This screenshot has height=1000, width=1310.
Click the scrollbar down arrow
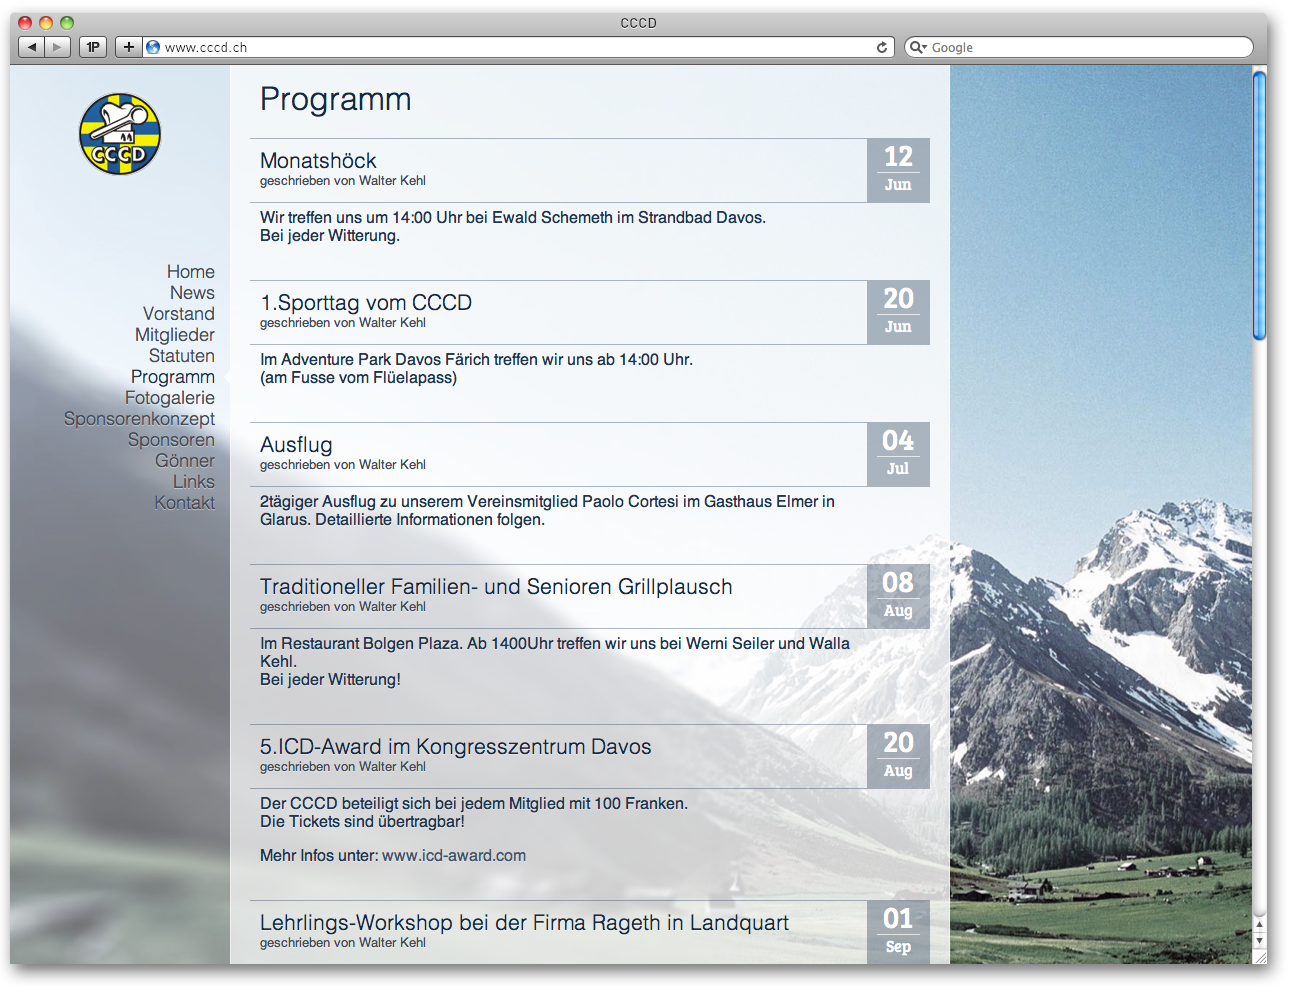click(x=1259, y=941)
